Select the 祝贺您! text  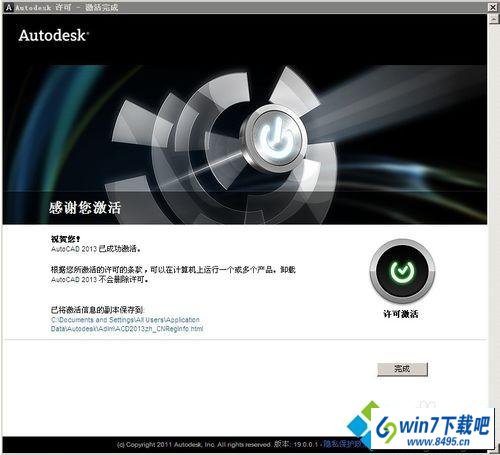tap(65, 239)
